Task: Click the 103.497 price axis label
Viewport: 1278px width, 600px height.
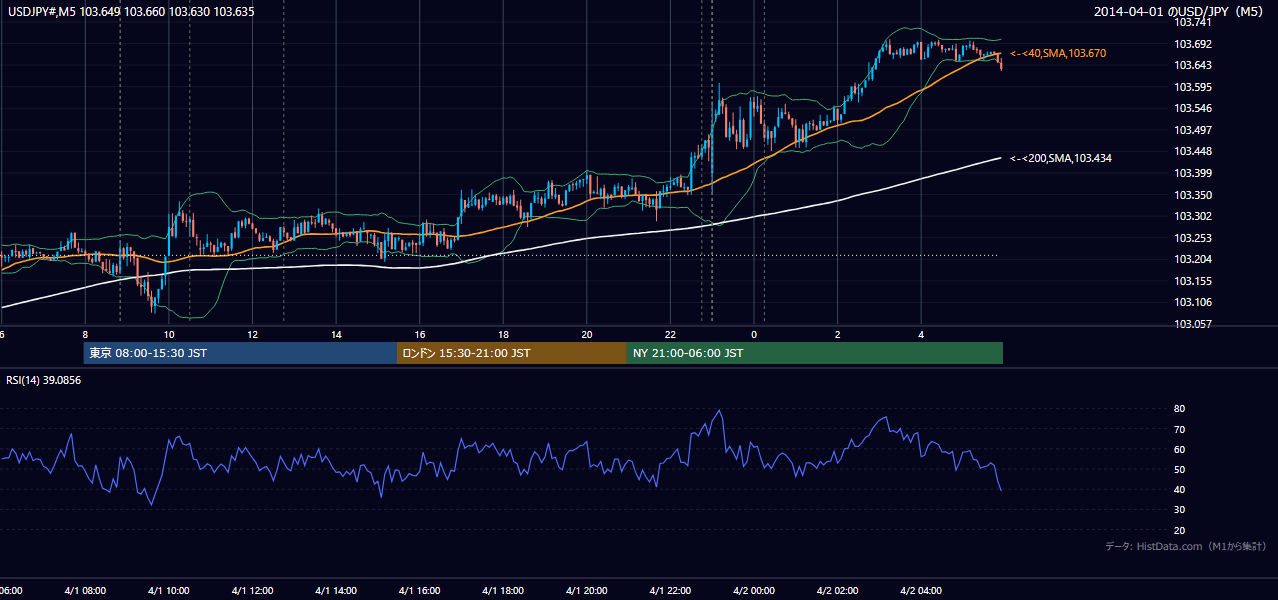Action: pos(1193,130)
